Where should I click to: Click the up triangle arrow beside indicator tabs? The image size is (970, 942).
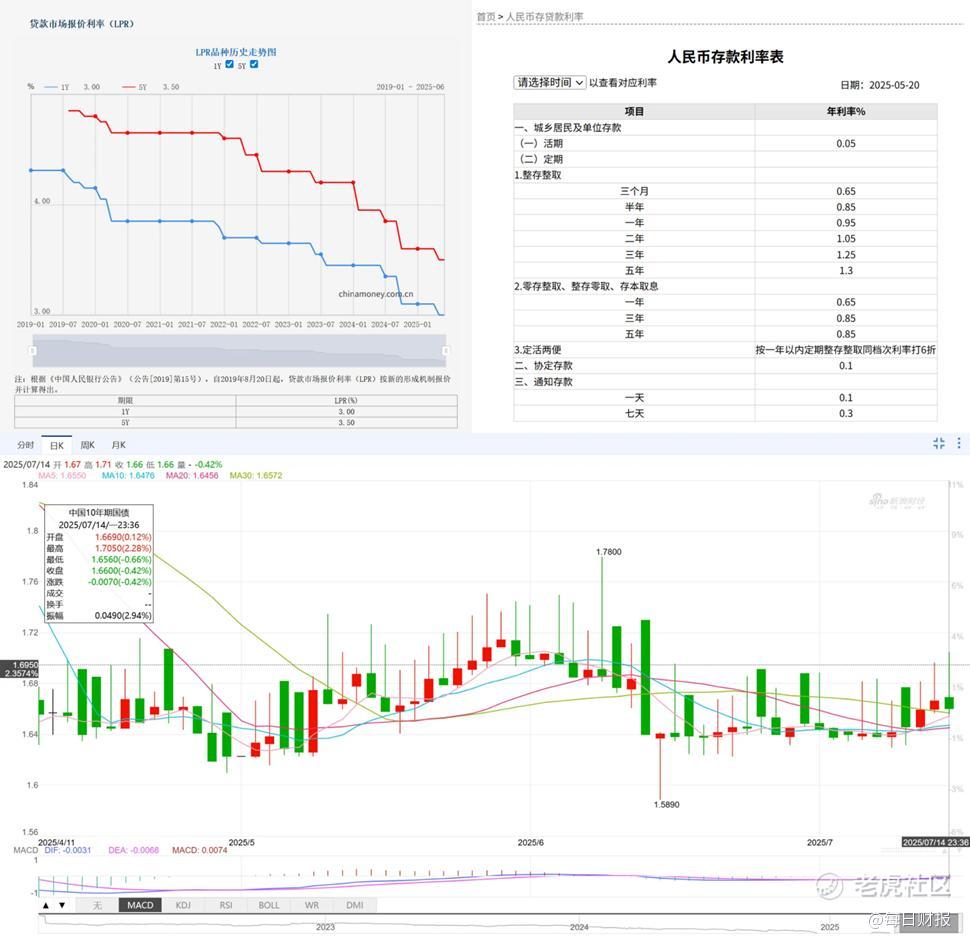point(46,905)
